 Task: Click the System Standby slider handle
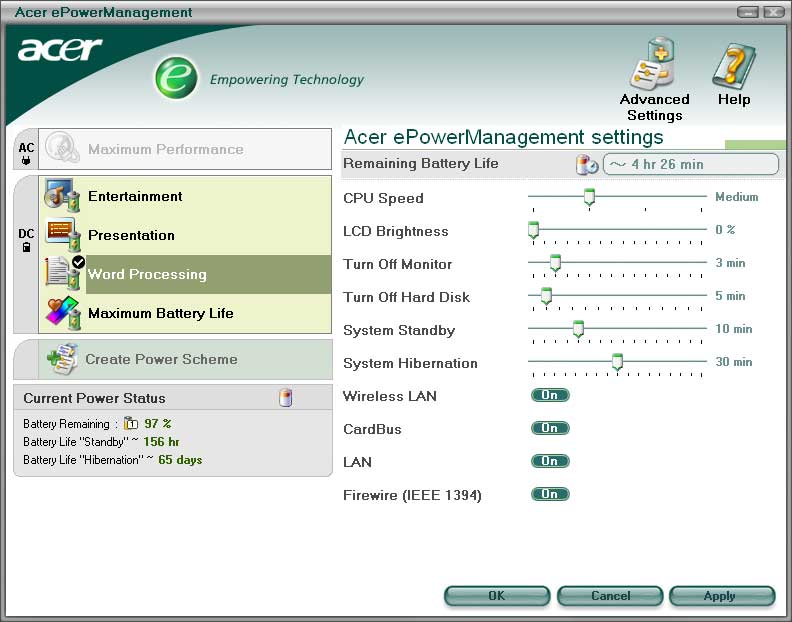click(578, 329)
